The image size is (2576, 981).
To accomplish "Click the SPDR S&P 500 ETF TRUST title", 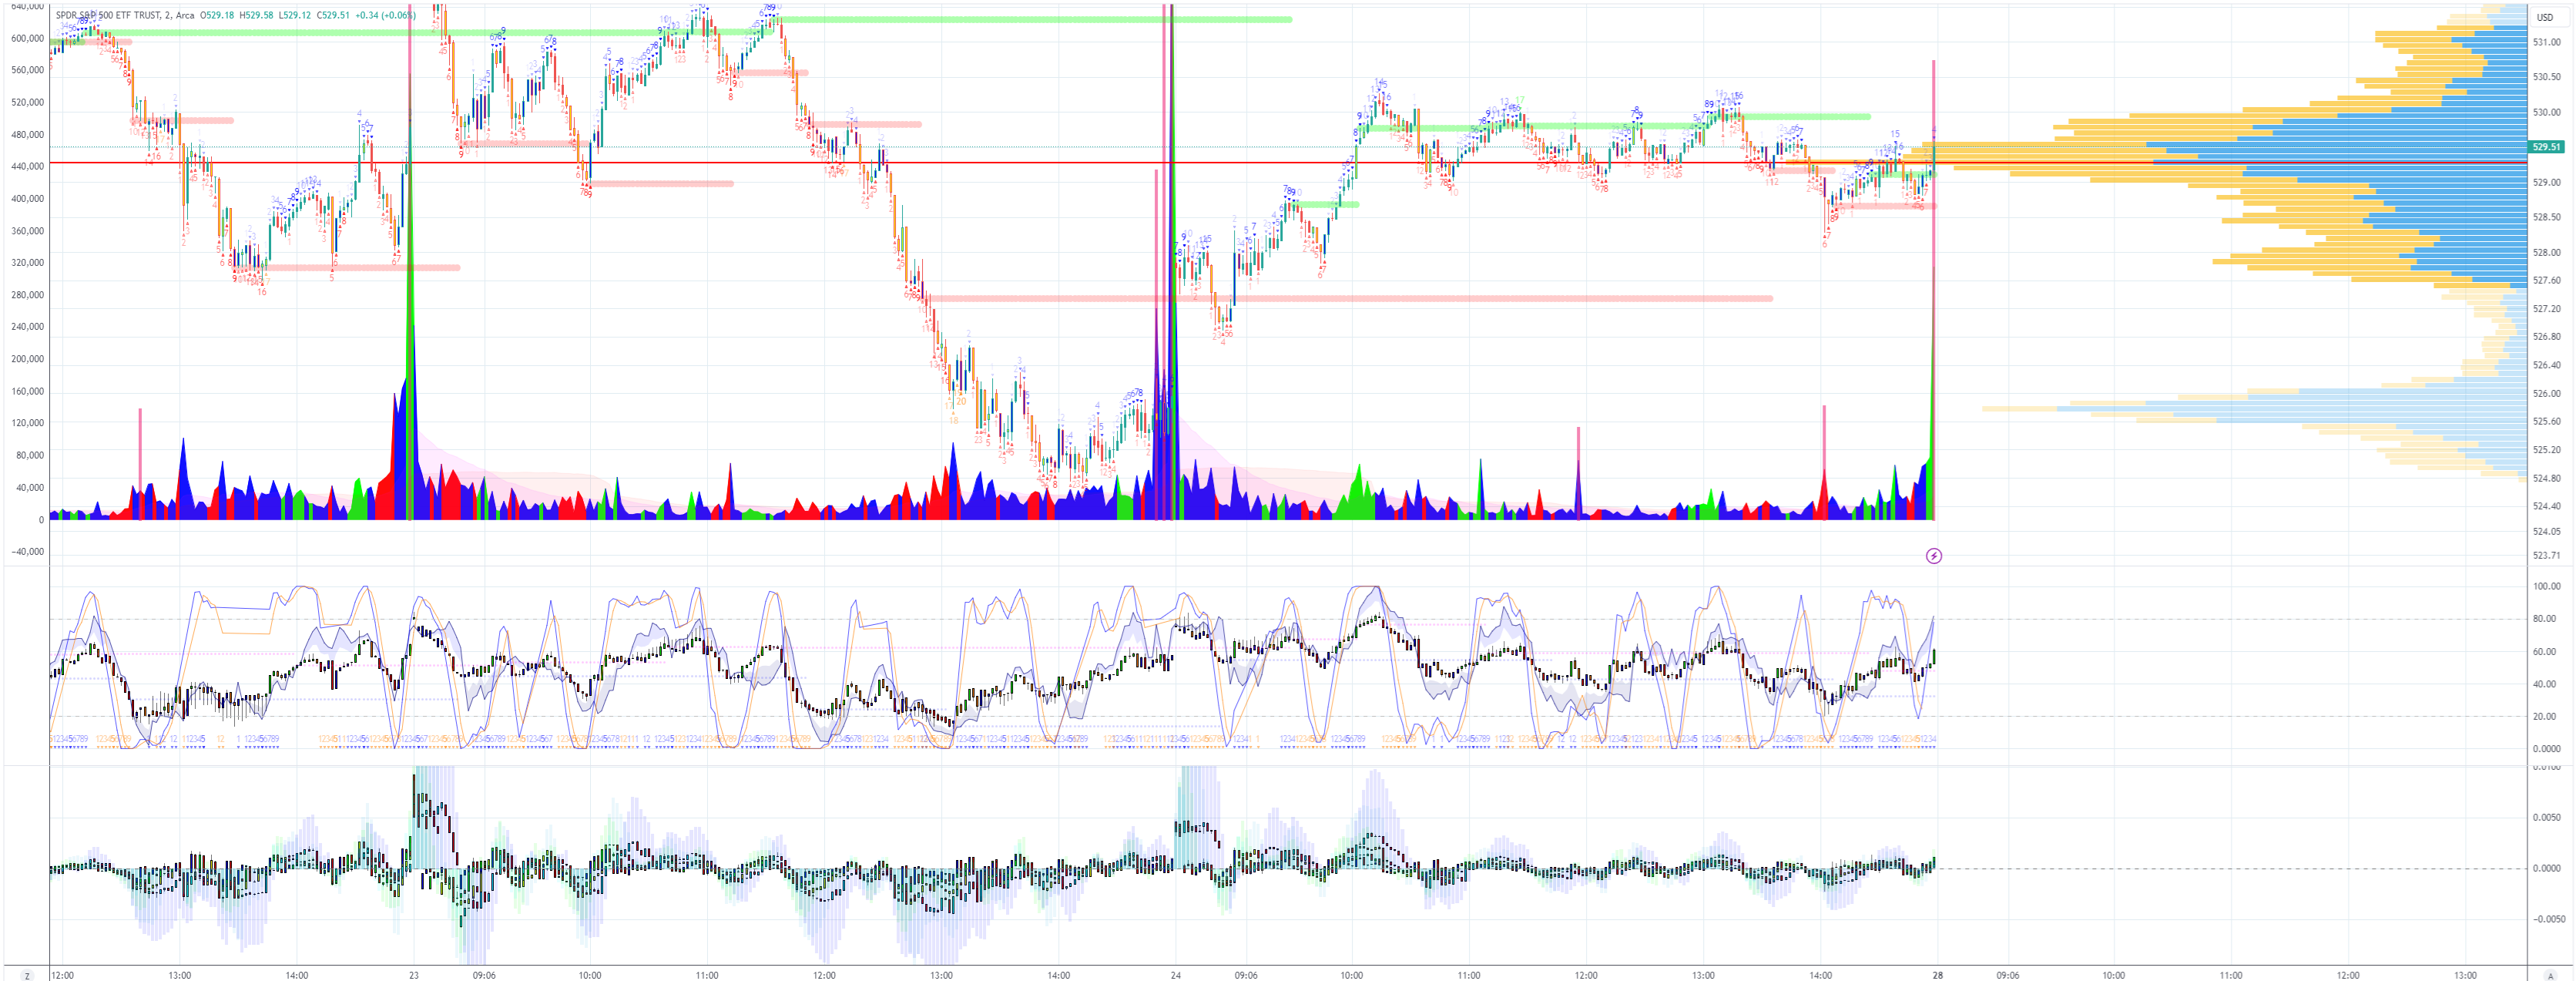I will 108,15.
